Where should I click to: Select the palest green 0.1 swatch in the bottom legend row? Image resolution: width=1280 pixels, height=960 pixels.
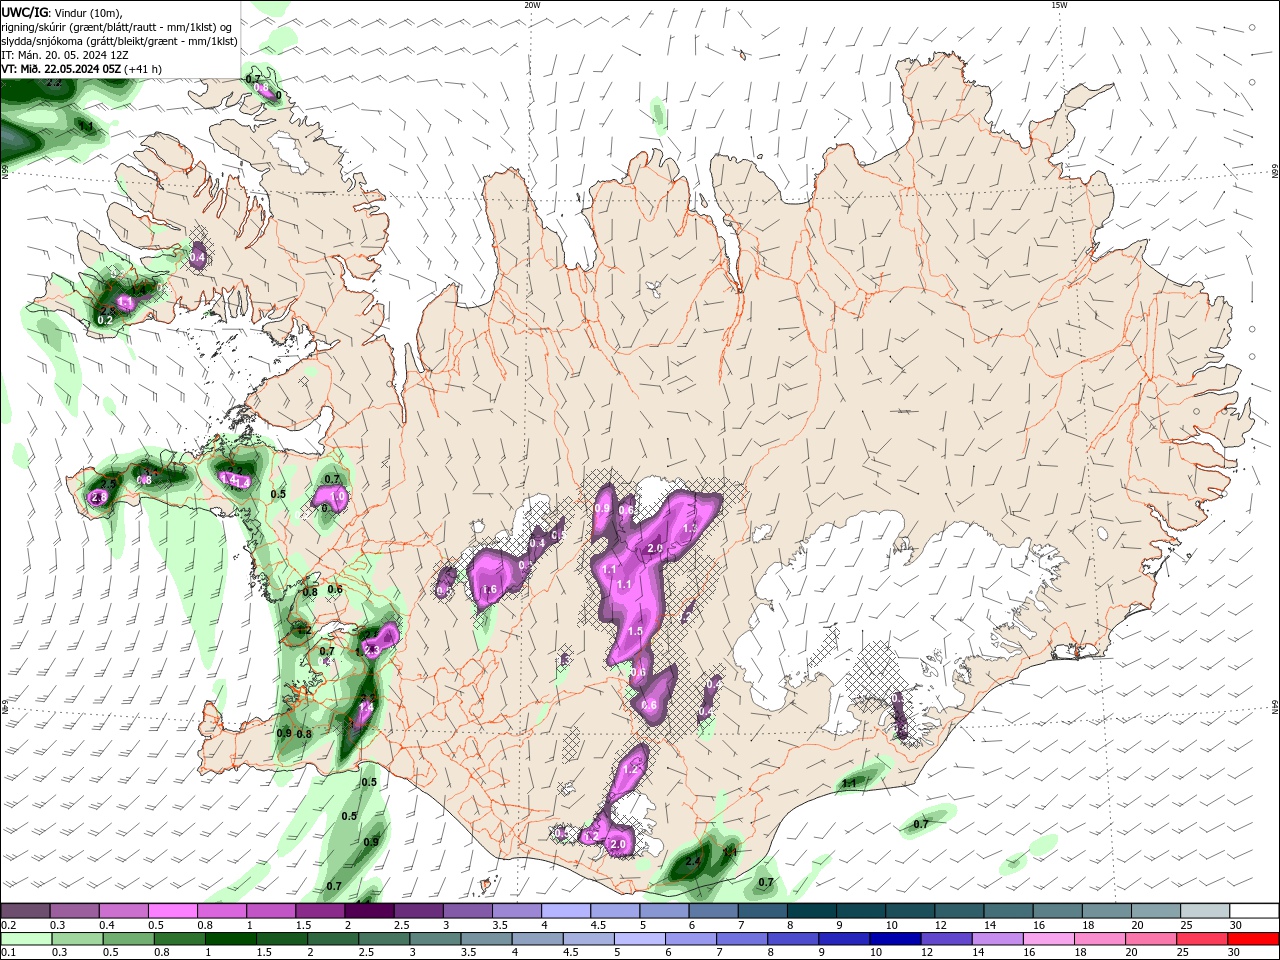click(x=26, y=939)
